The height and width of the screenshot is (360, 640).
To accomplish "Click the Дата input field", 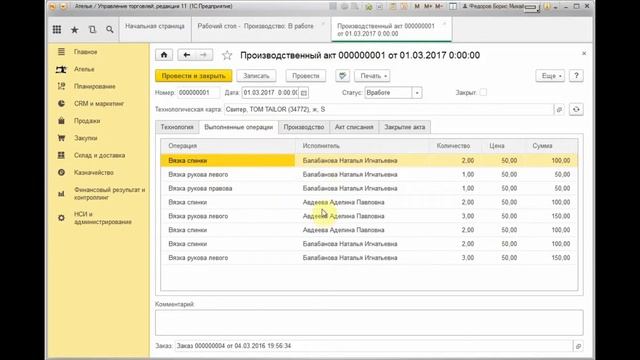I will [270, 93].
